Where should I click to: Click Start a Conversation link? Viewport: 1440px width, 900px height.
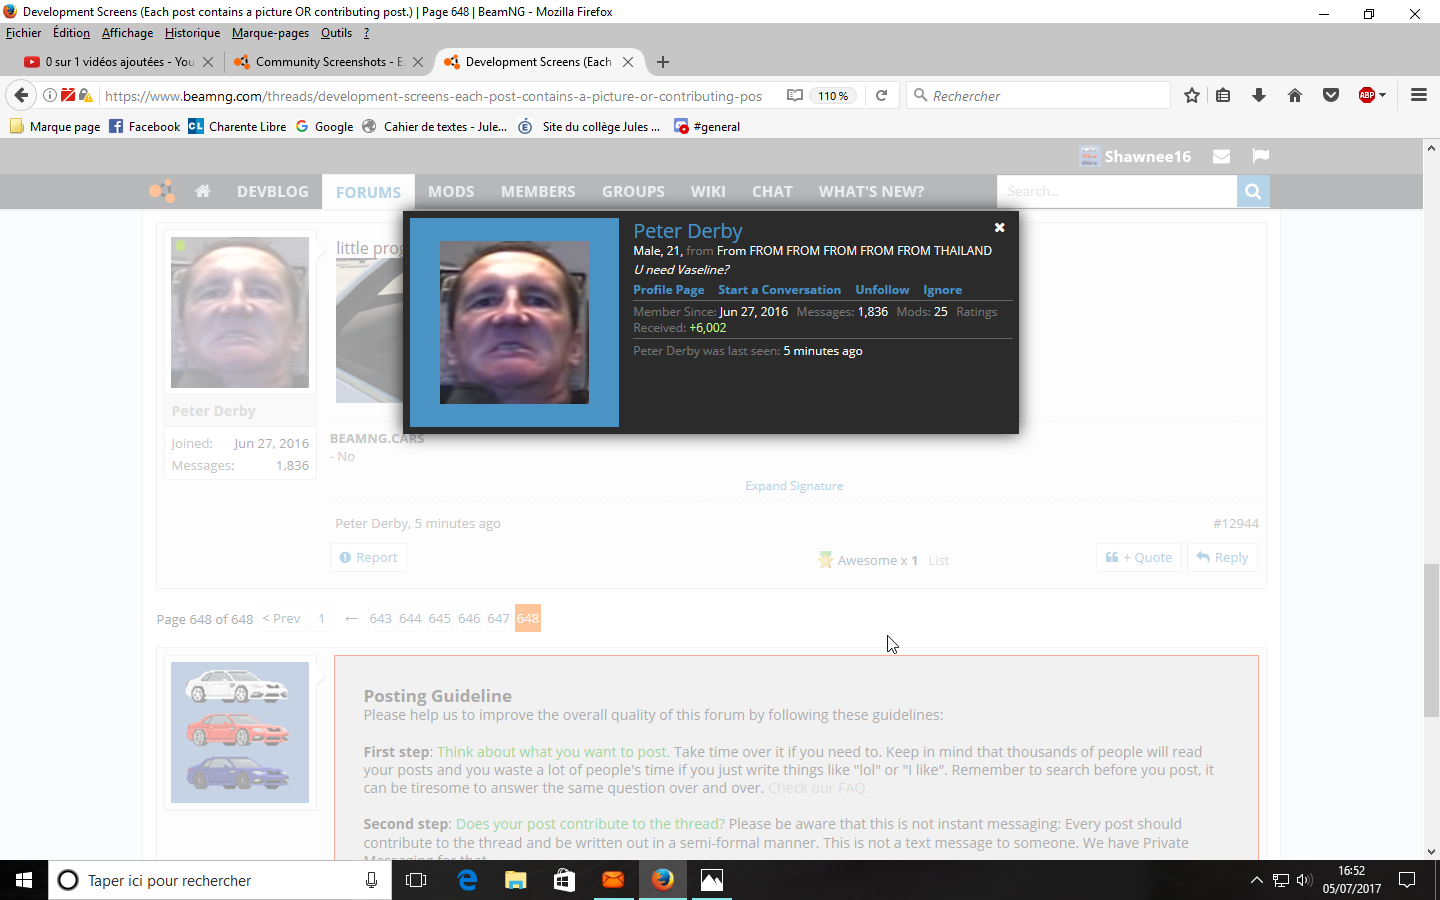(779, 290)
